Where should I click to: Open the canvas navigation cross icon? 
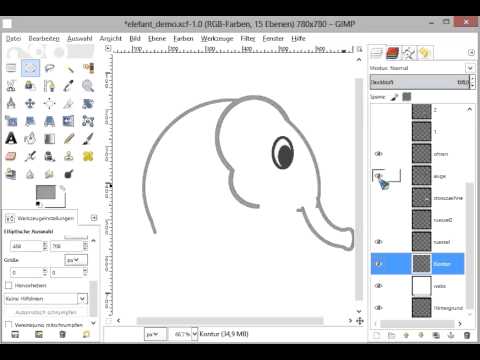[x=360, y=321]
